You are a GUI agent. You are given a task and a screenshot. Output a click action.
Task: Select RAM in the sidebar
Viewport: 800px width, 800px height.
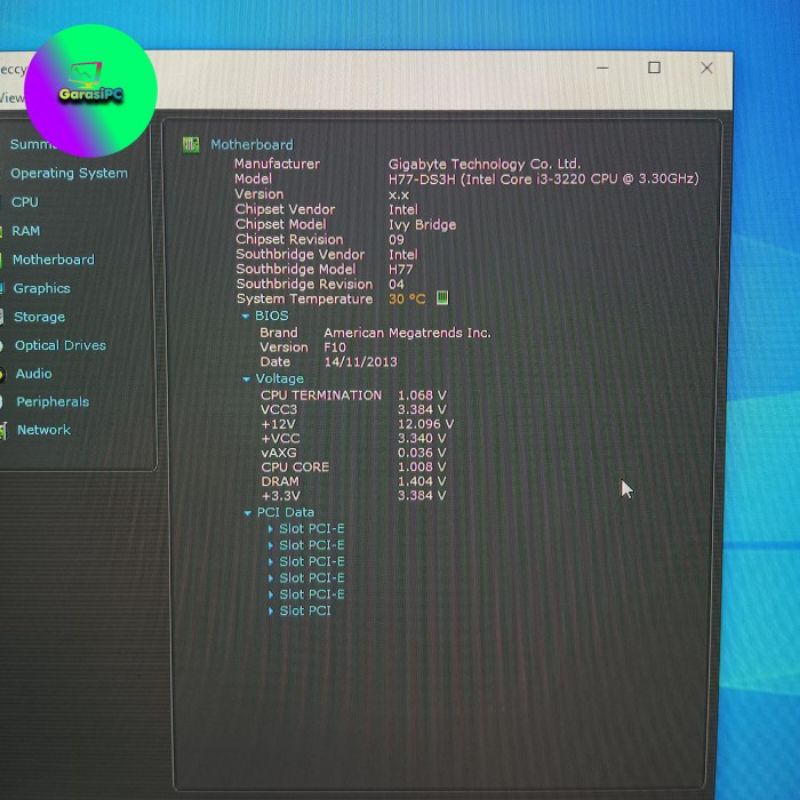coord(26,231)
